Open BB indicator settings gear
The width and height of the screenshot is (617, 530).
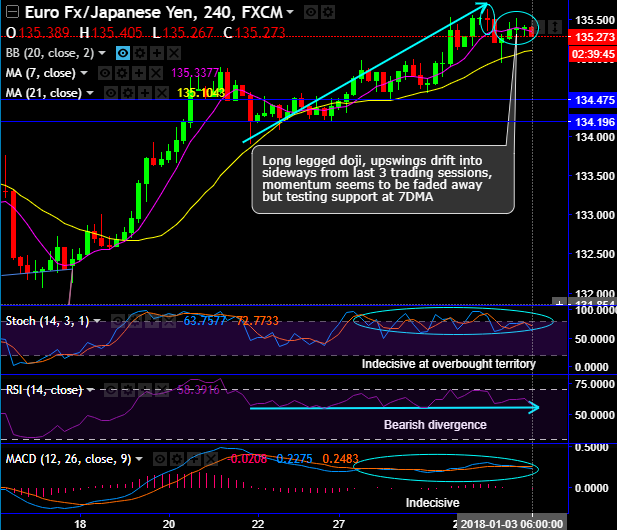[x=140, y=53]
